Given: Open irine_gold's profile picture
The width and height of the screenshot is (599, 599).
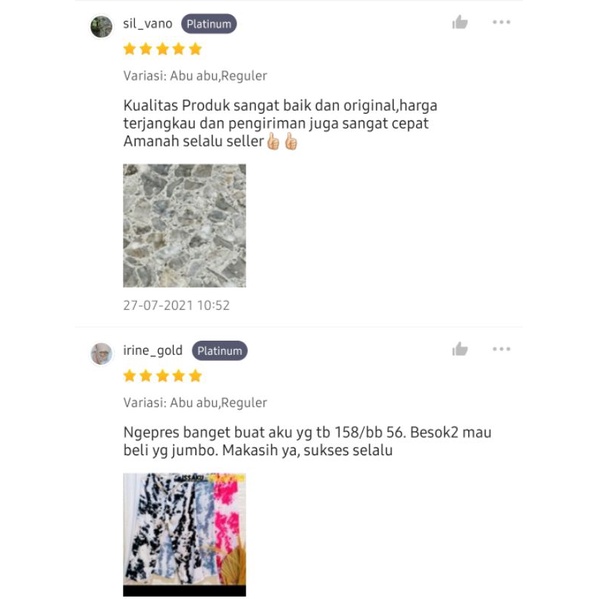Looking at the screenshot, I should pos(101,353).
